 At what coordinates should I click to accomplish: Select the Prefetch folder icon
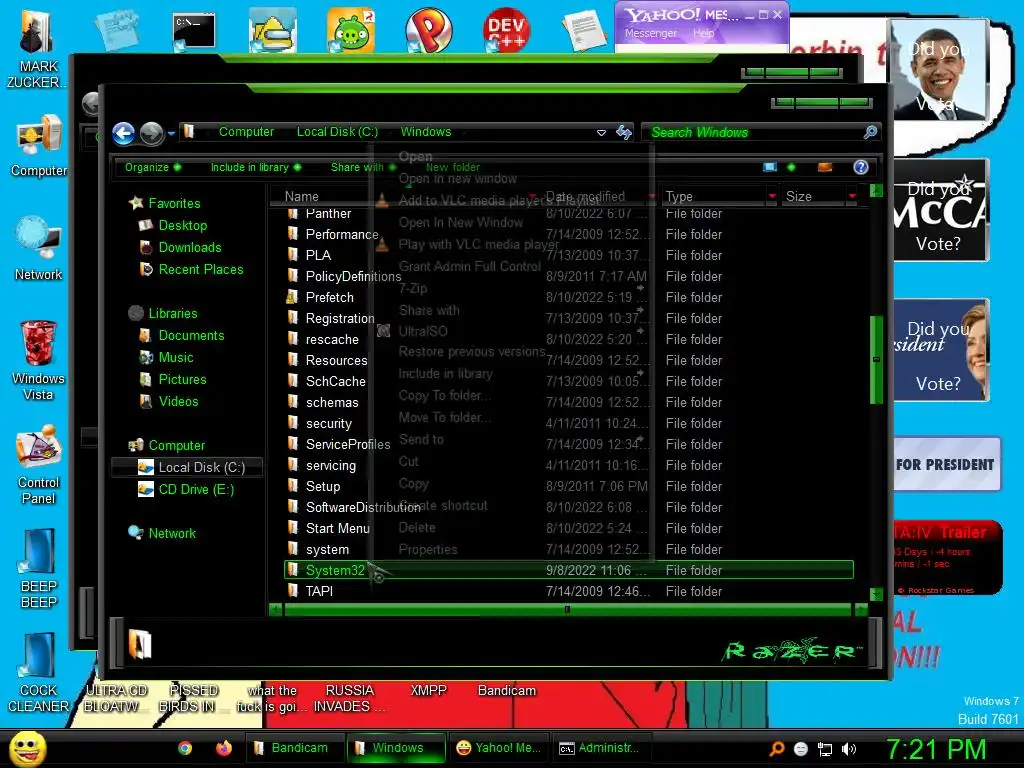click(293, 297)
